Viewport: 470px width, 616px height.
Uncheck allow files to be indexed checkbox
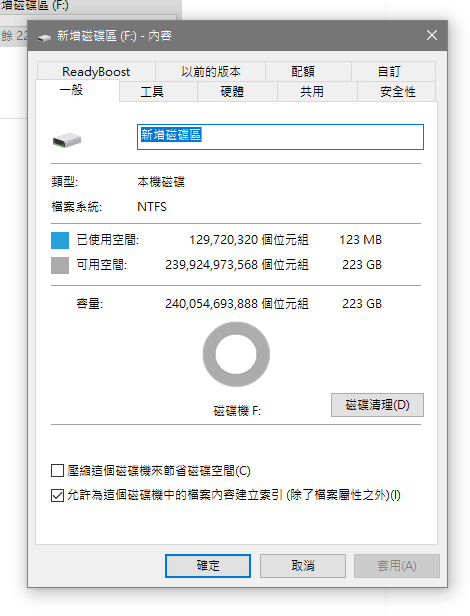click(x=57, y=495)
